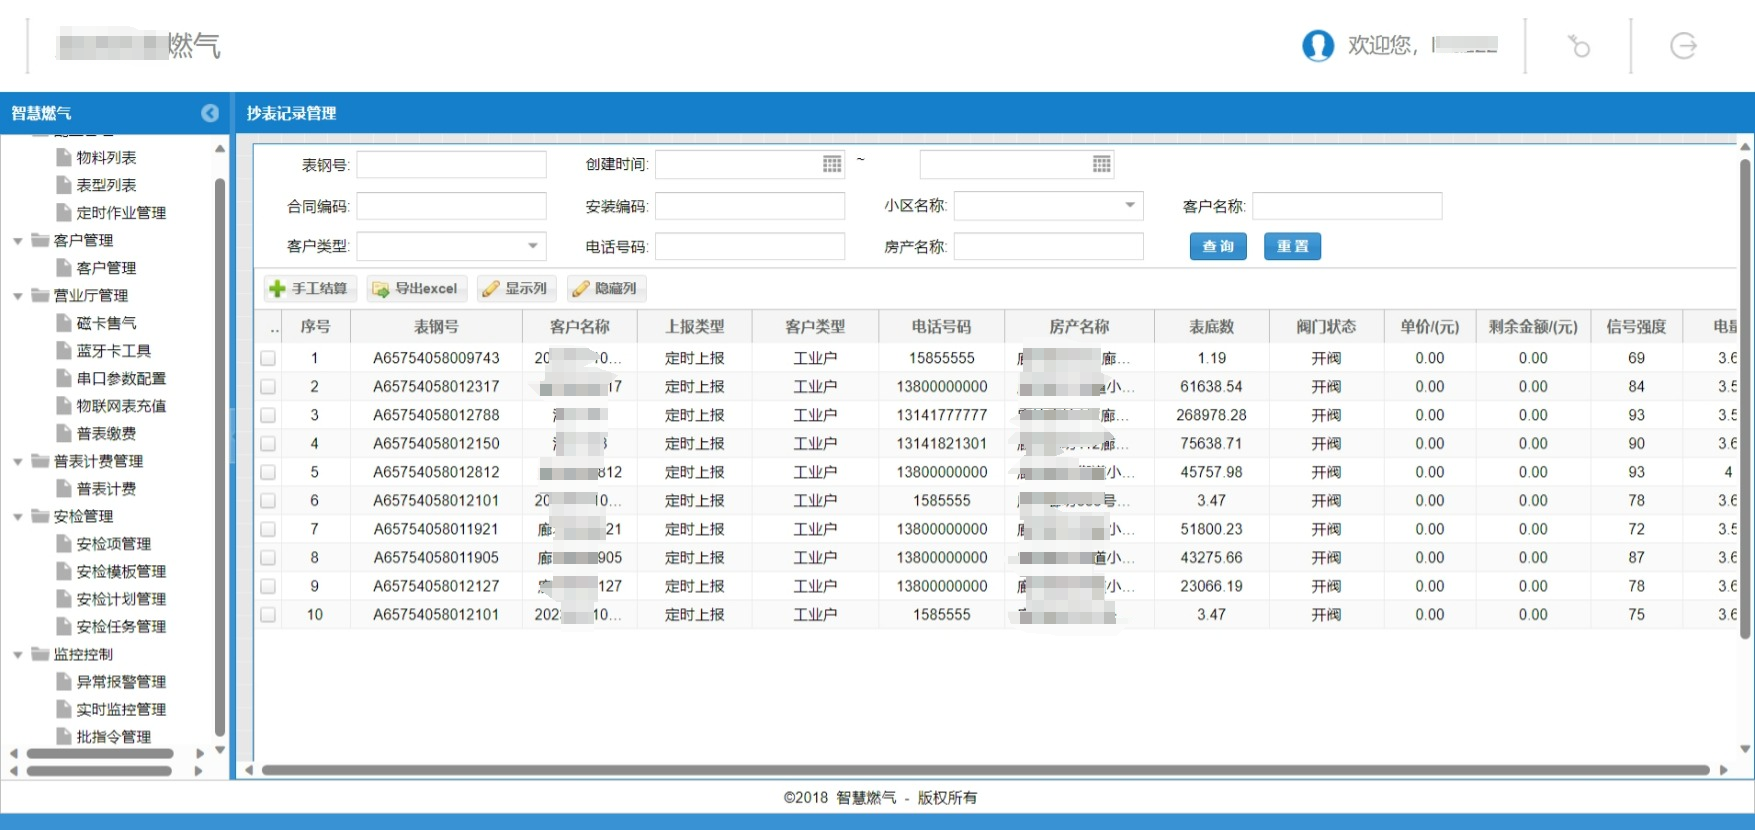Collapse the 安检管理 tree group arrow
Screen dimensions: 1755x830
18,517
